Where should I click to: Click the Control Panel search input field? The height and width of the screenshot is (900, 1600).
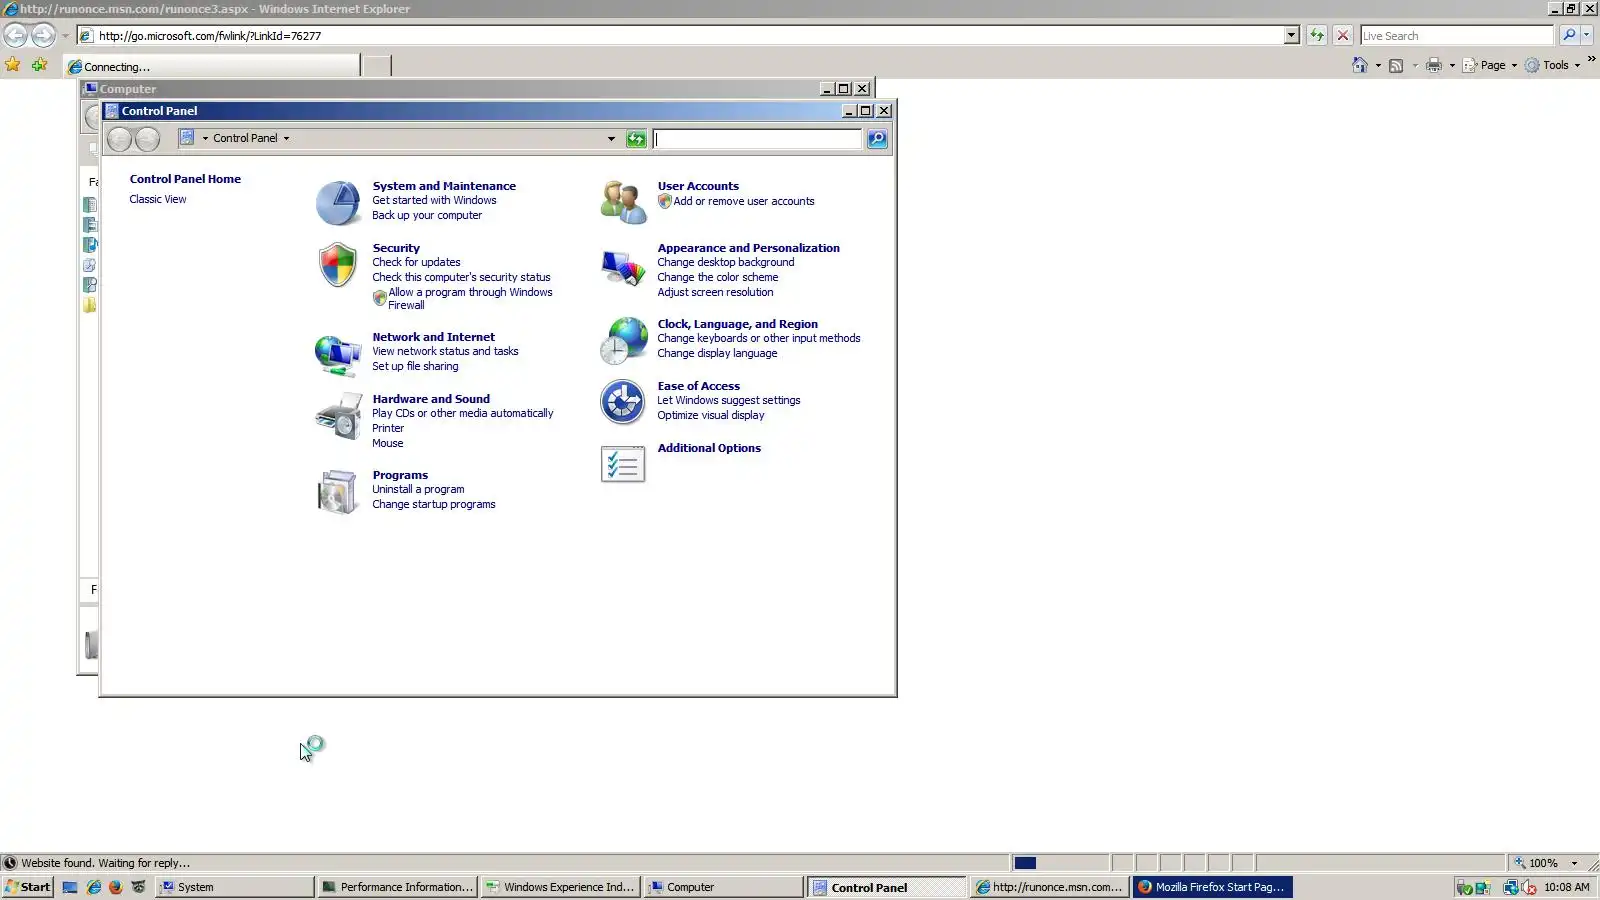point(757,139)
